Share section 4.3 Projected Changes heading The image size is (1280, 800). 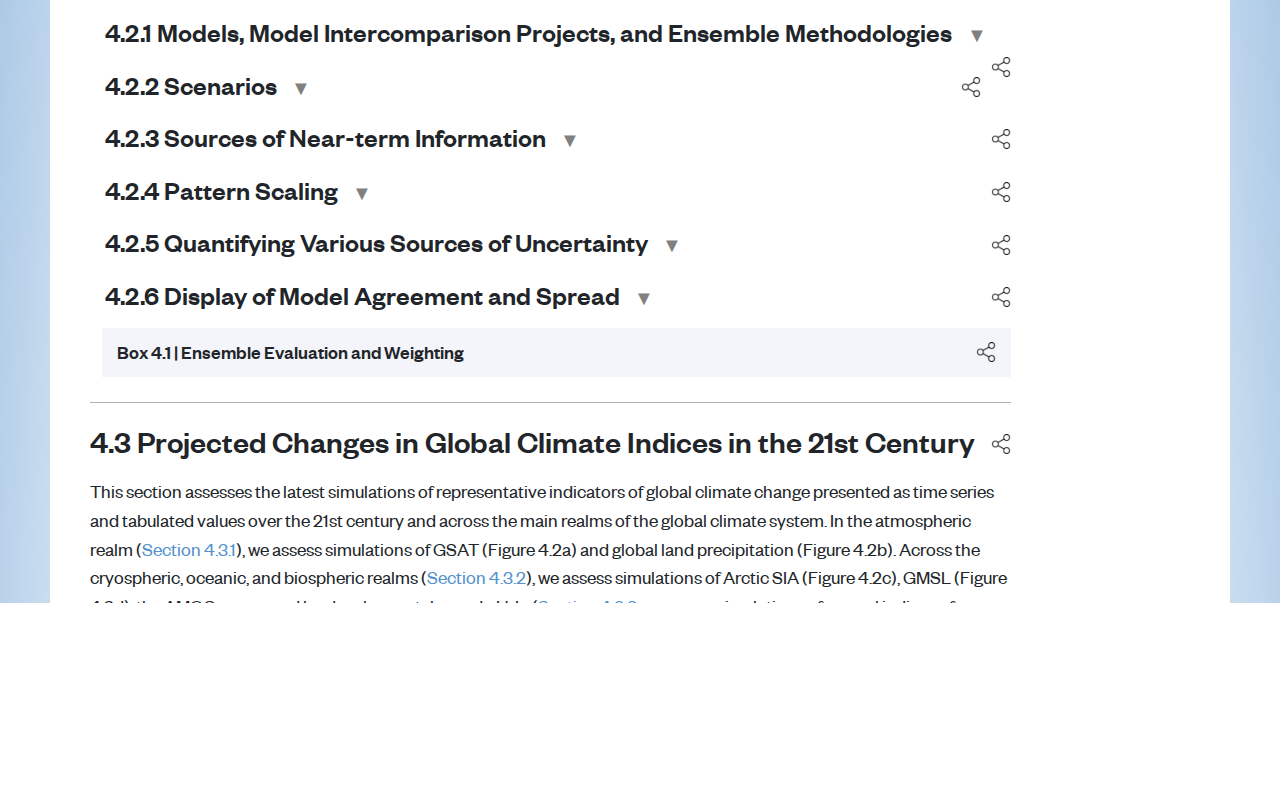click(1001, 444)
